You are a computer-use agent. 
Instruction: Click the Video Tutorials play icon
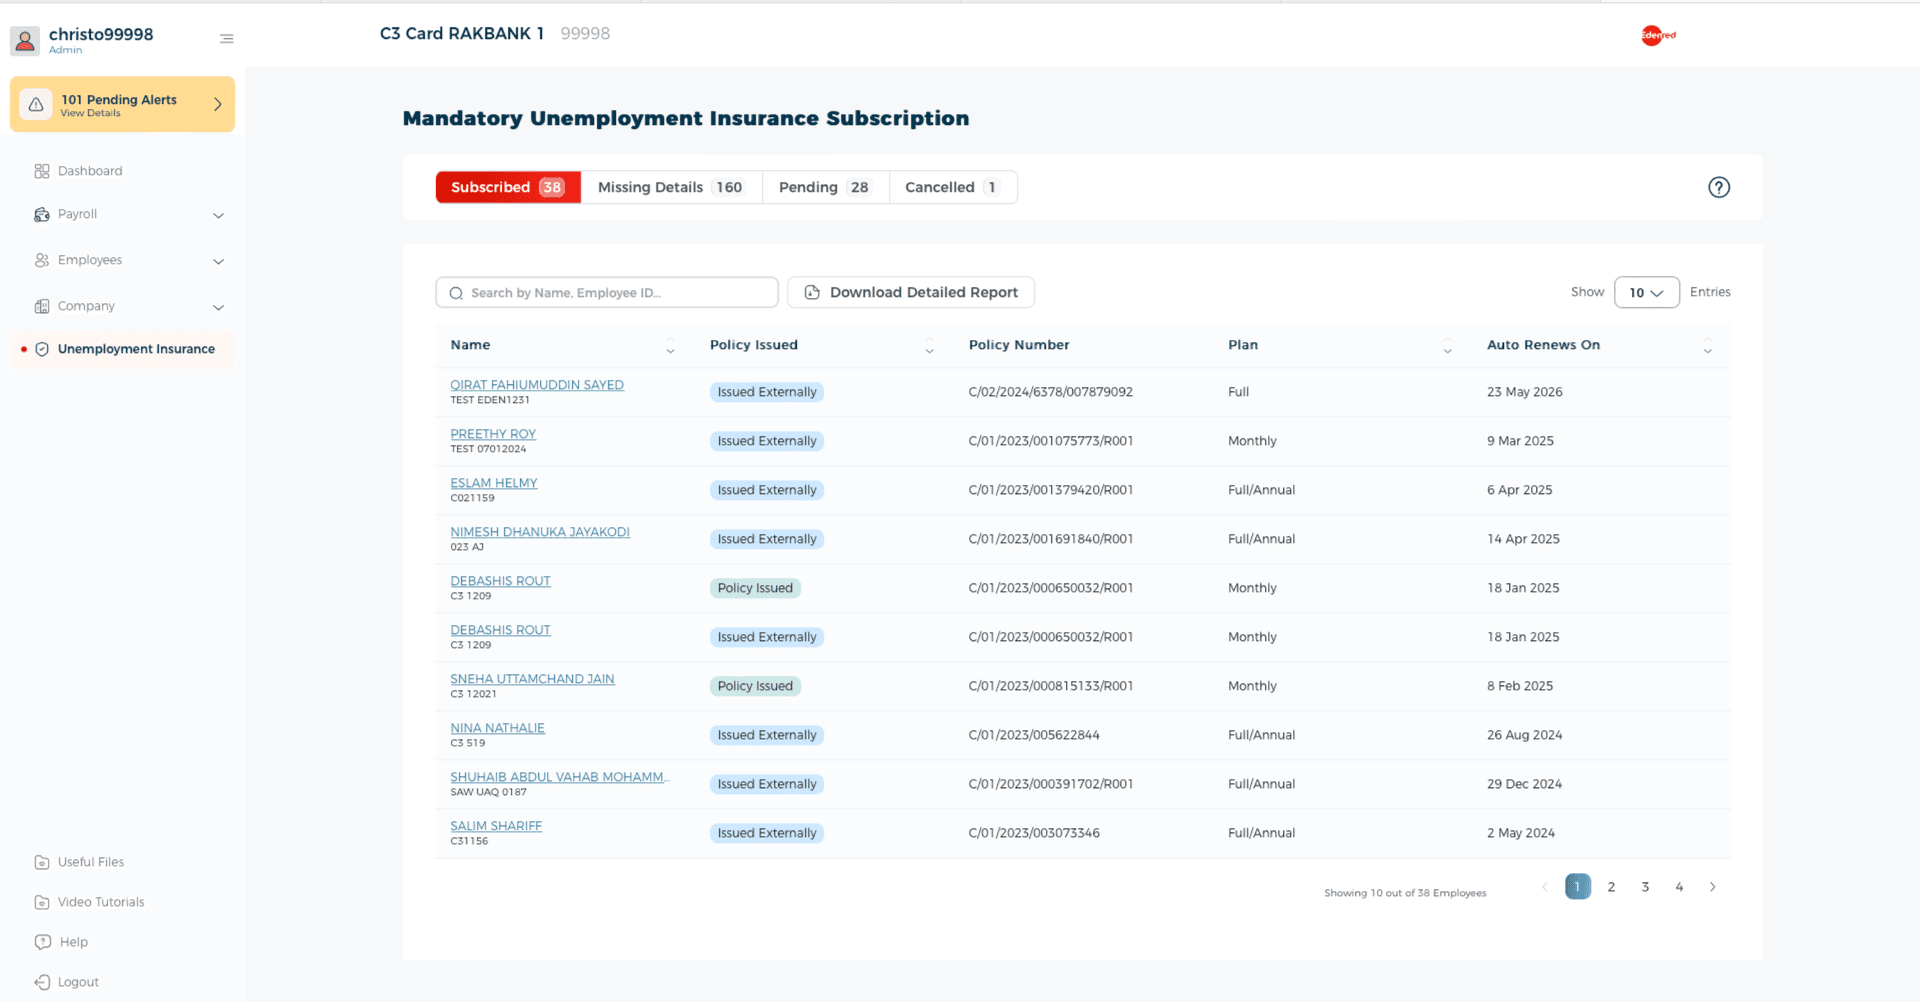(x=42, y=902)
